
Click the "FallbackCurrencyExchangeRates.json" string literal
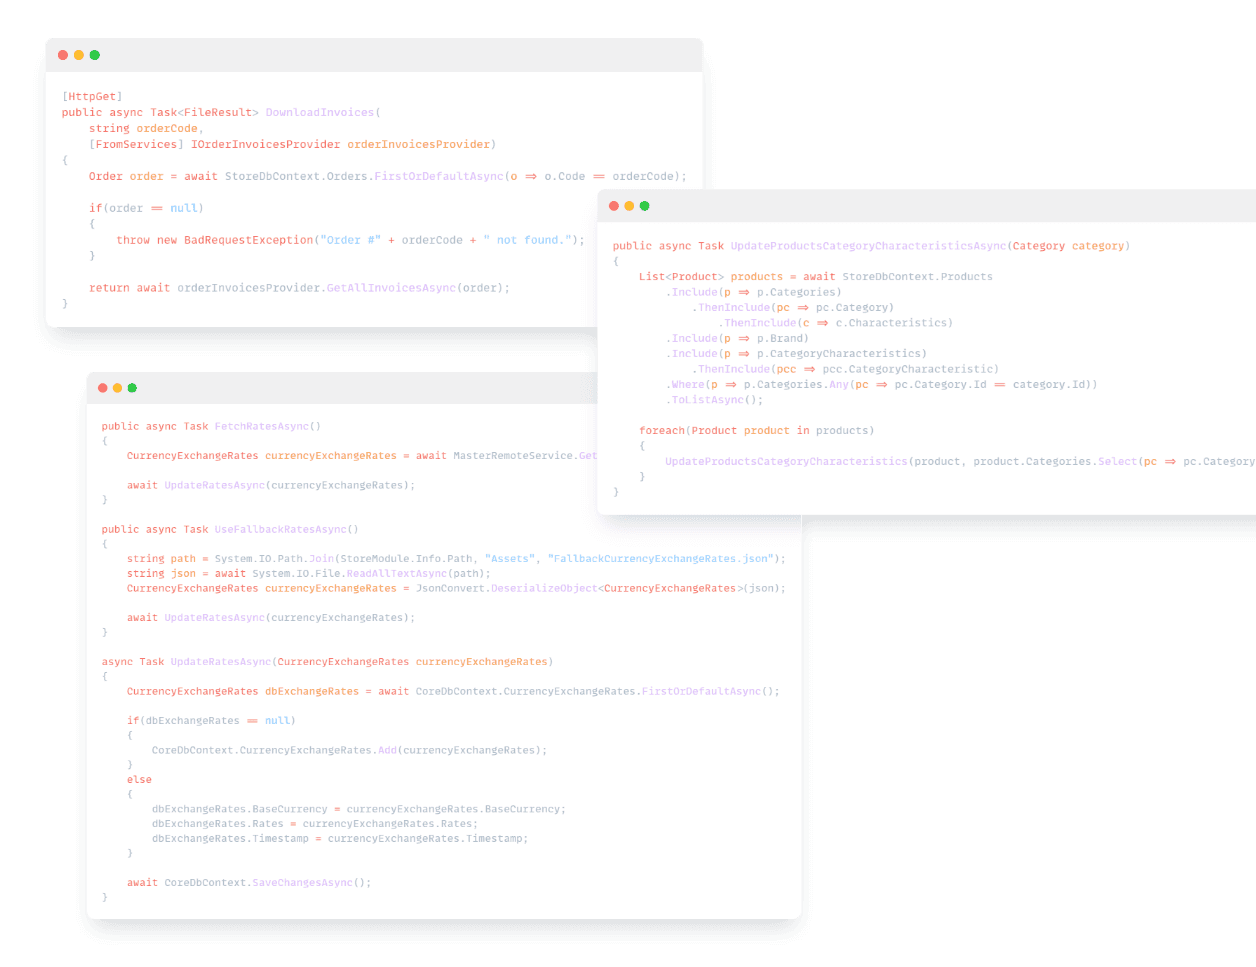[x=660, y=559]
